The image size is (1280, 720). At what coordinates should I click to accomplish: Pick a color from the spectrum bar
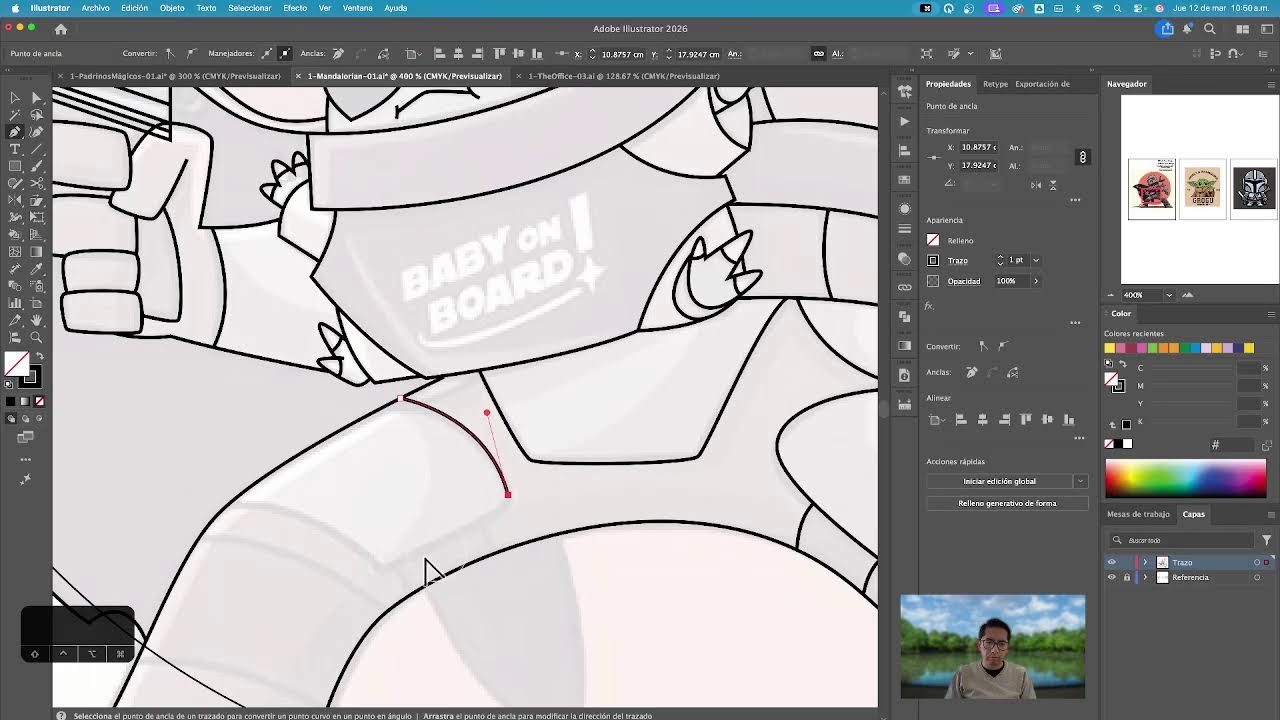tap(1185, 478)
